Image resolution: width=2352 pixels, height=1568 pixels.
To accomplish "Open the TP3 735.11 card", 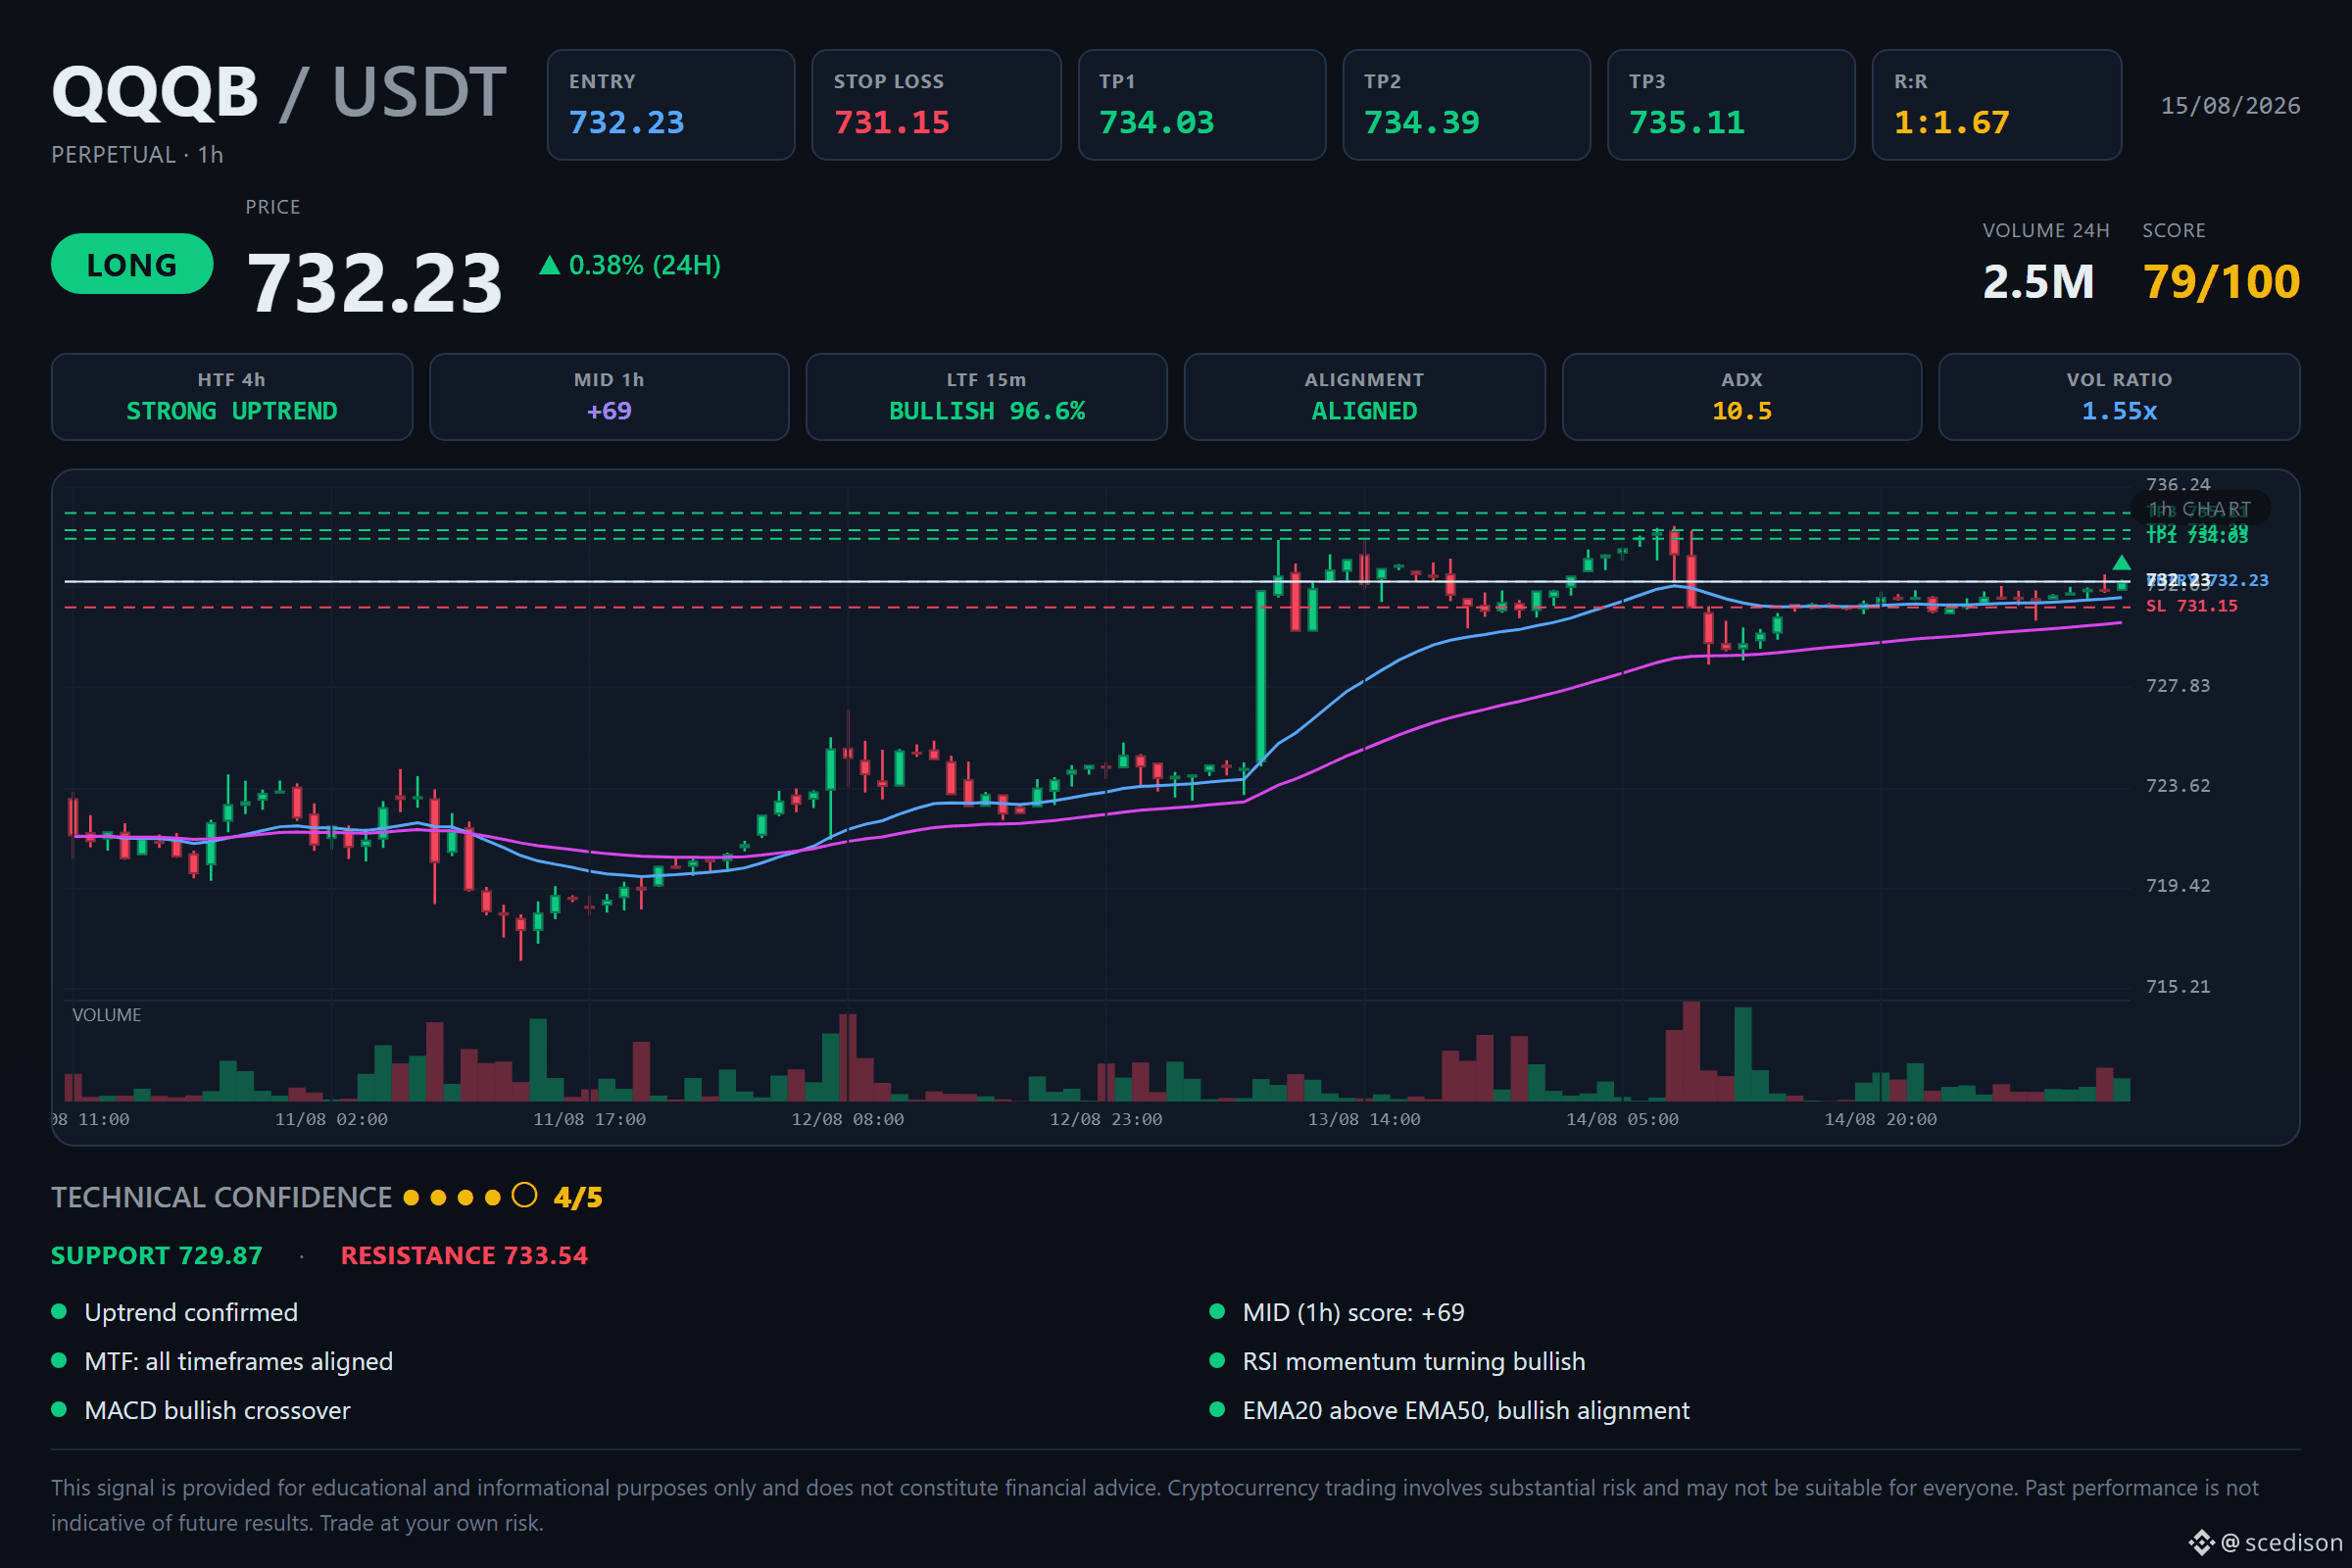I will pyautogui.click(x=1731, y=105).
